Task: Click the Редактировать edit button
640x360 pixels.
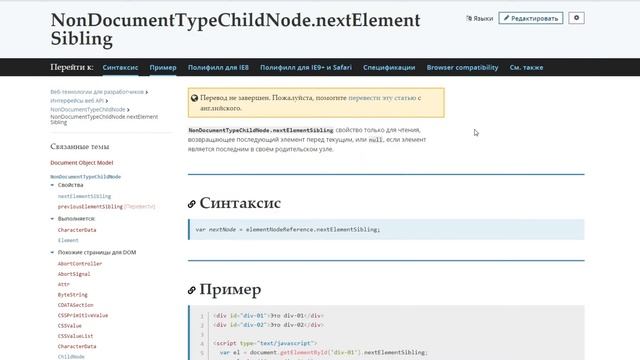Action: point(531,18)
